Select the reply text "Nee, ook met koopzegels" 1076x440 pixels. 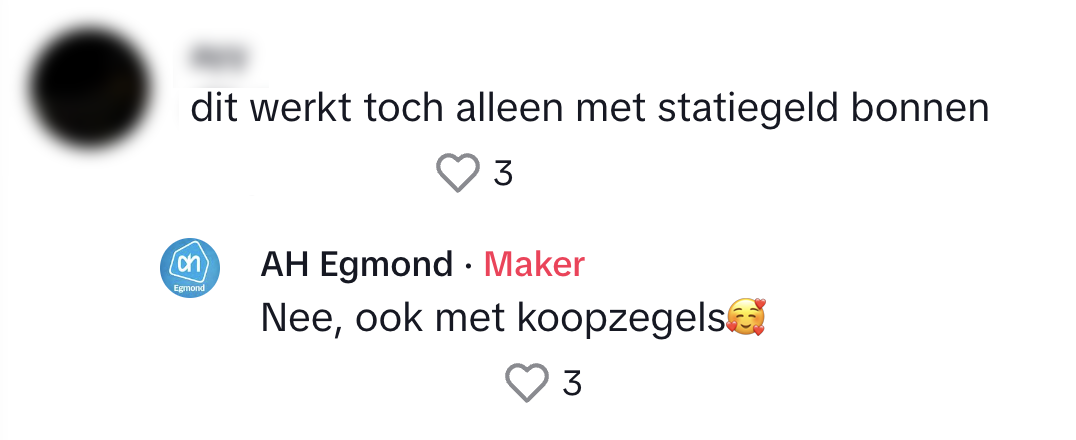tap(490, 318)
